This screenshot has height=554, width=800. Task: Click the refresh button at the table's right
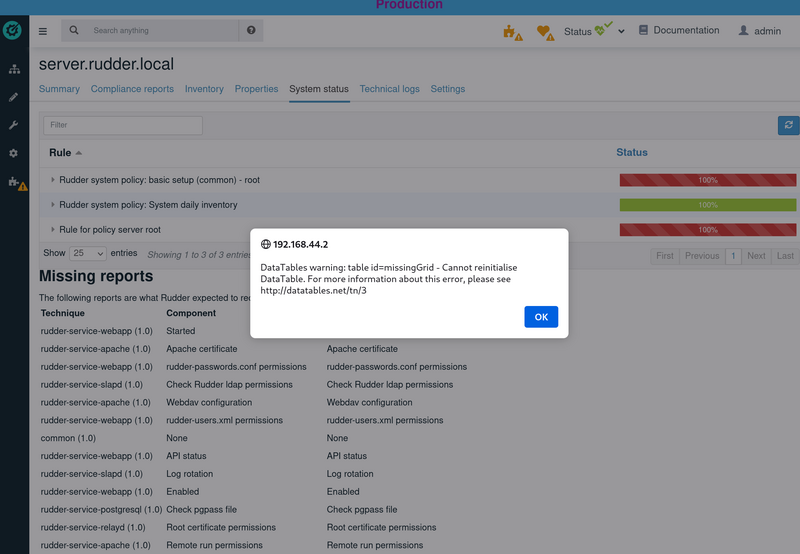coord(788,125)
